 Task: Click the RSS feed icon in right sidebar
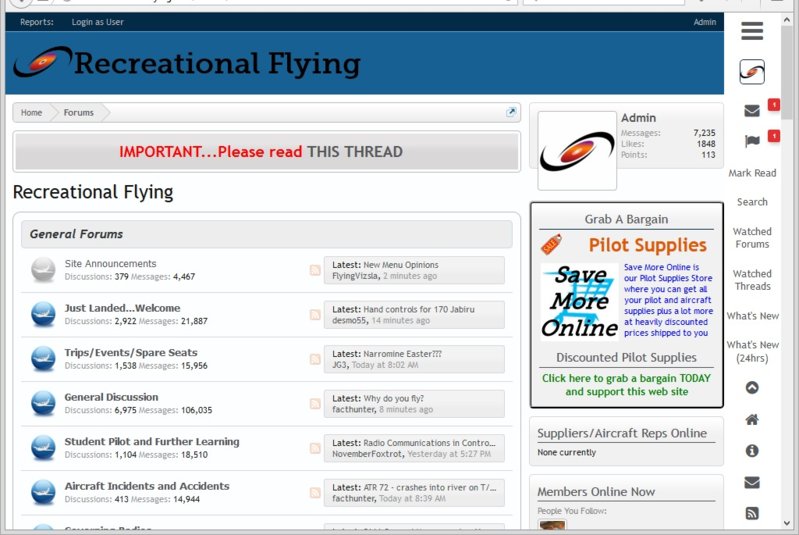pyautogui.click(x=752, y=513)
